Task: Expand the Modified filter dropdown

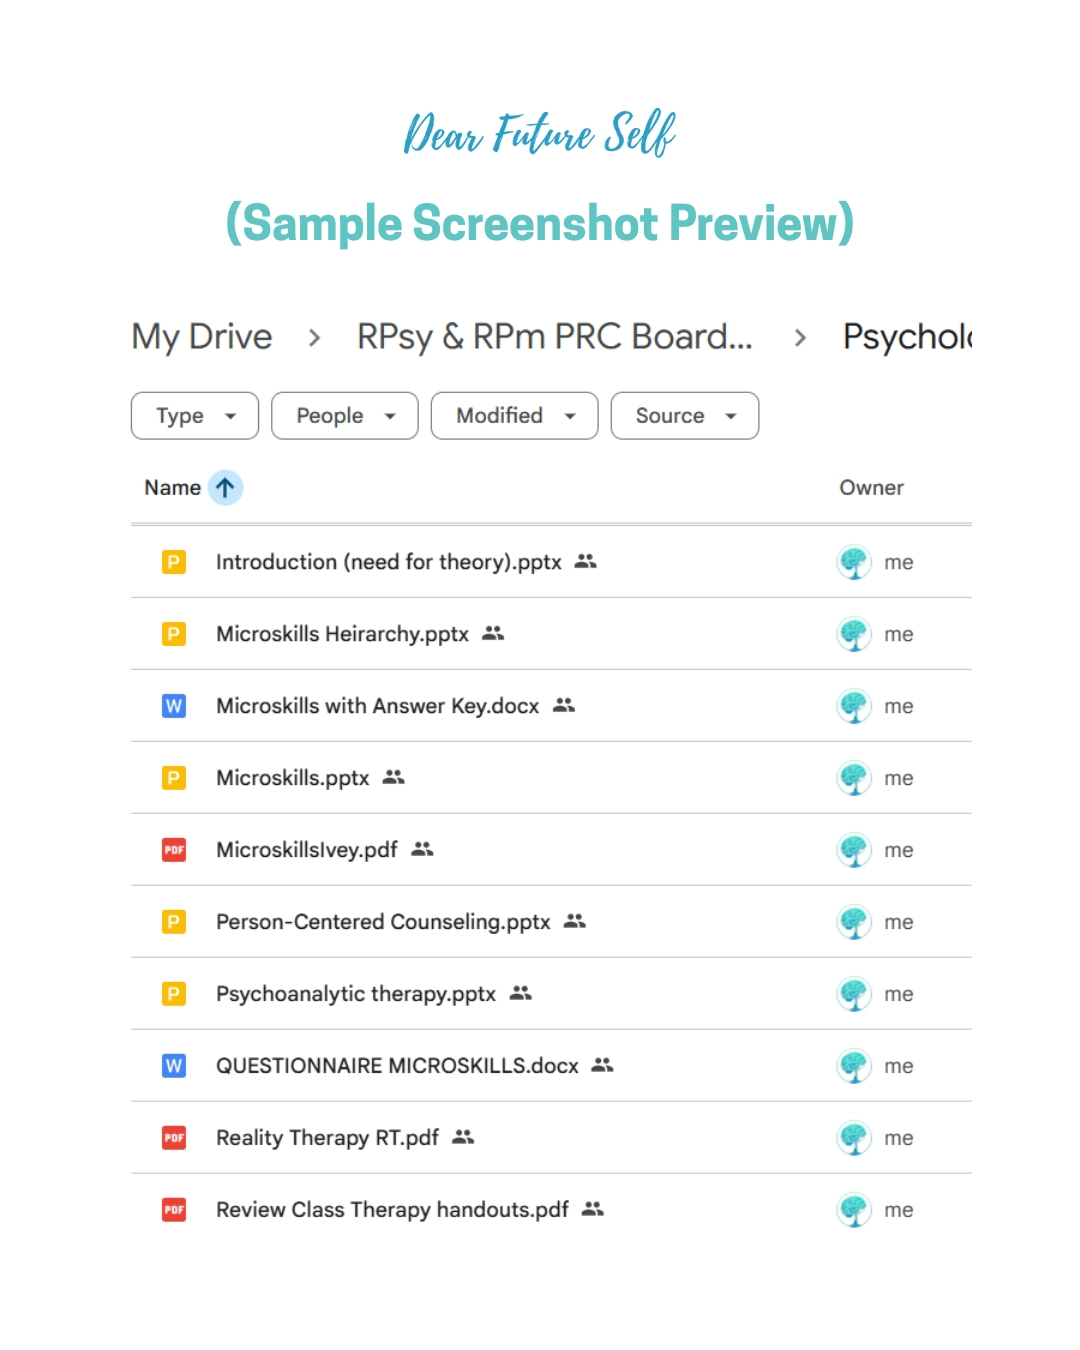Action: 514,416
